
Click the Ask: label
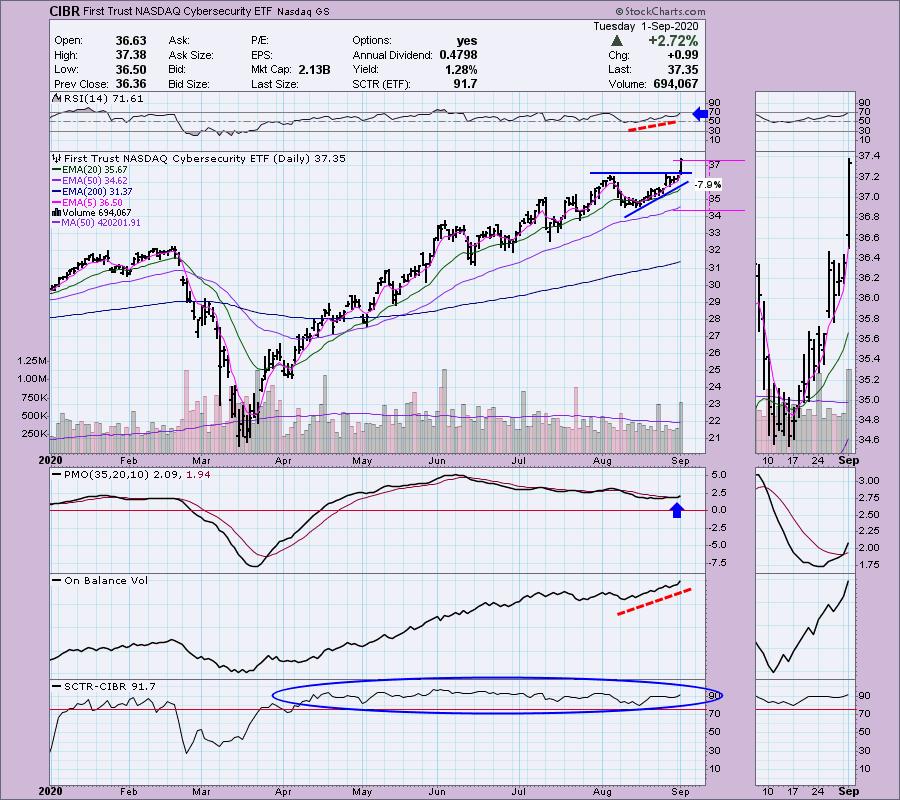point(179,41)
